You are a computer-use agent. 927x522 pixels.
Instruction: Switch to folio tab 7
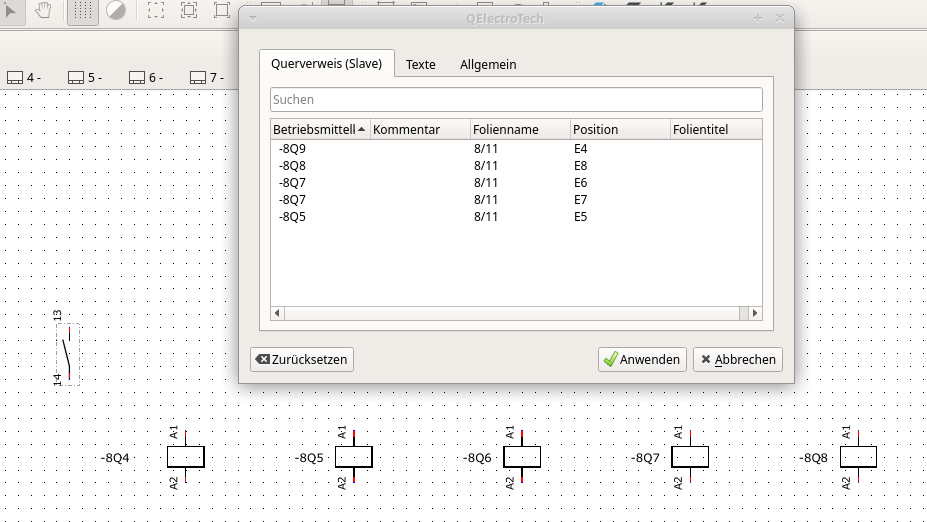[207, 77]
